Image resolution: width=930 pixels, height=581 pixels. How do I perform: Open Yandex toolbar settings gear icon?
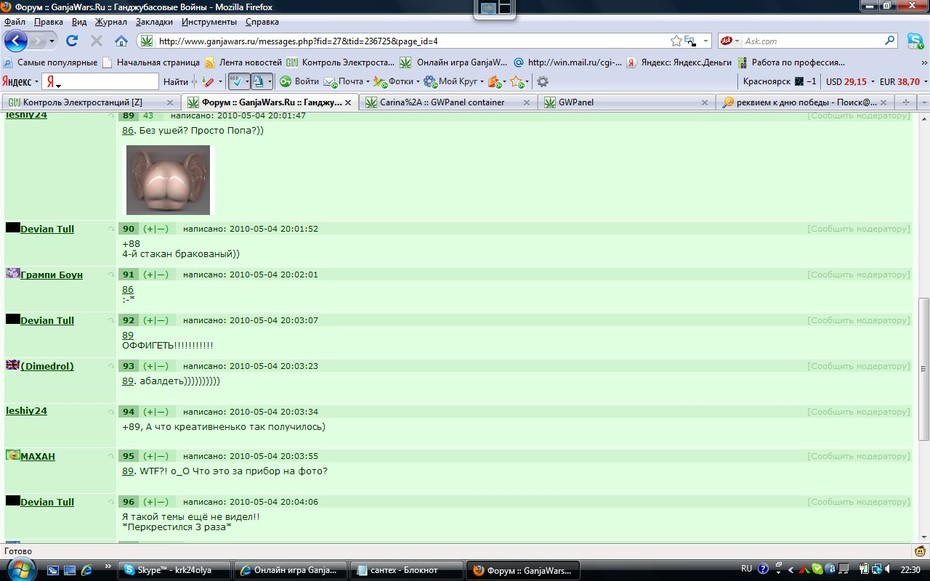tap(542, 81)
